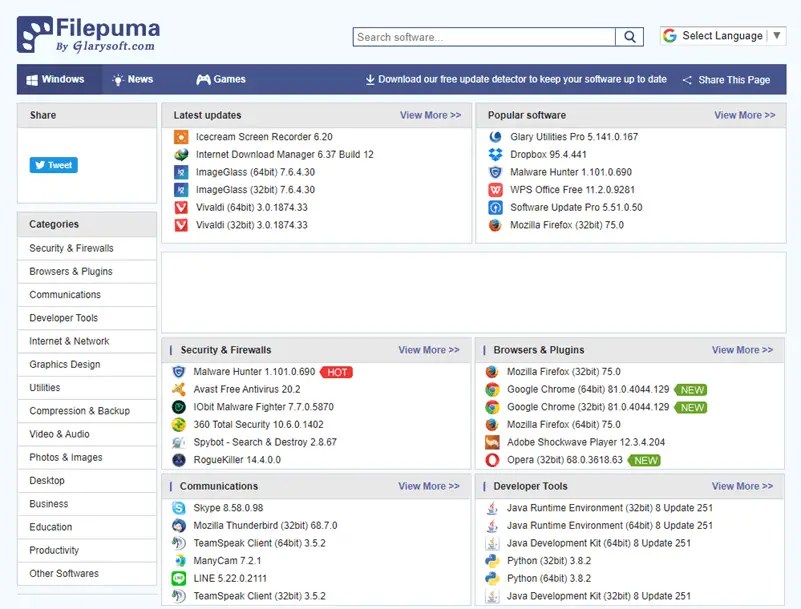Open Video & Audio category
The image size is (801, 609).
[x=87, y=434]
